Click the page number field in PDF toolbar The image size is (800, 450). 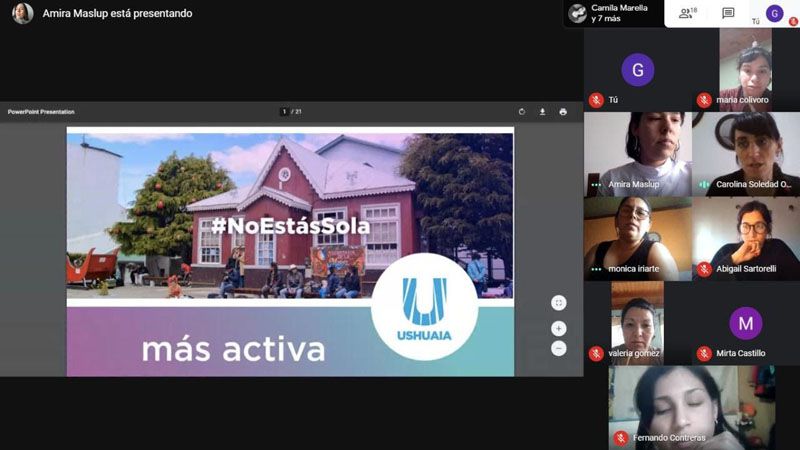click(x=285, y=112)
